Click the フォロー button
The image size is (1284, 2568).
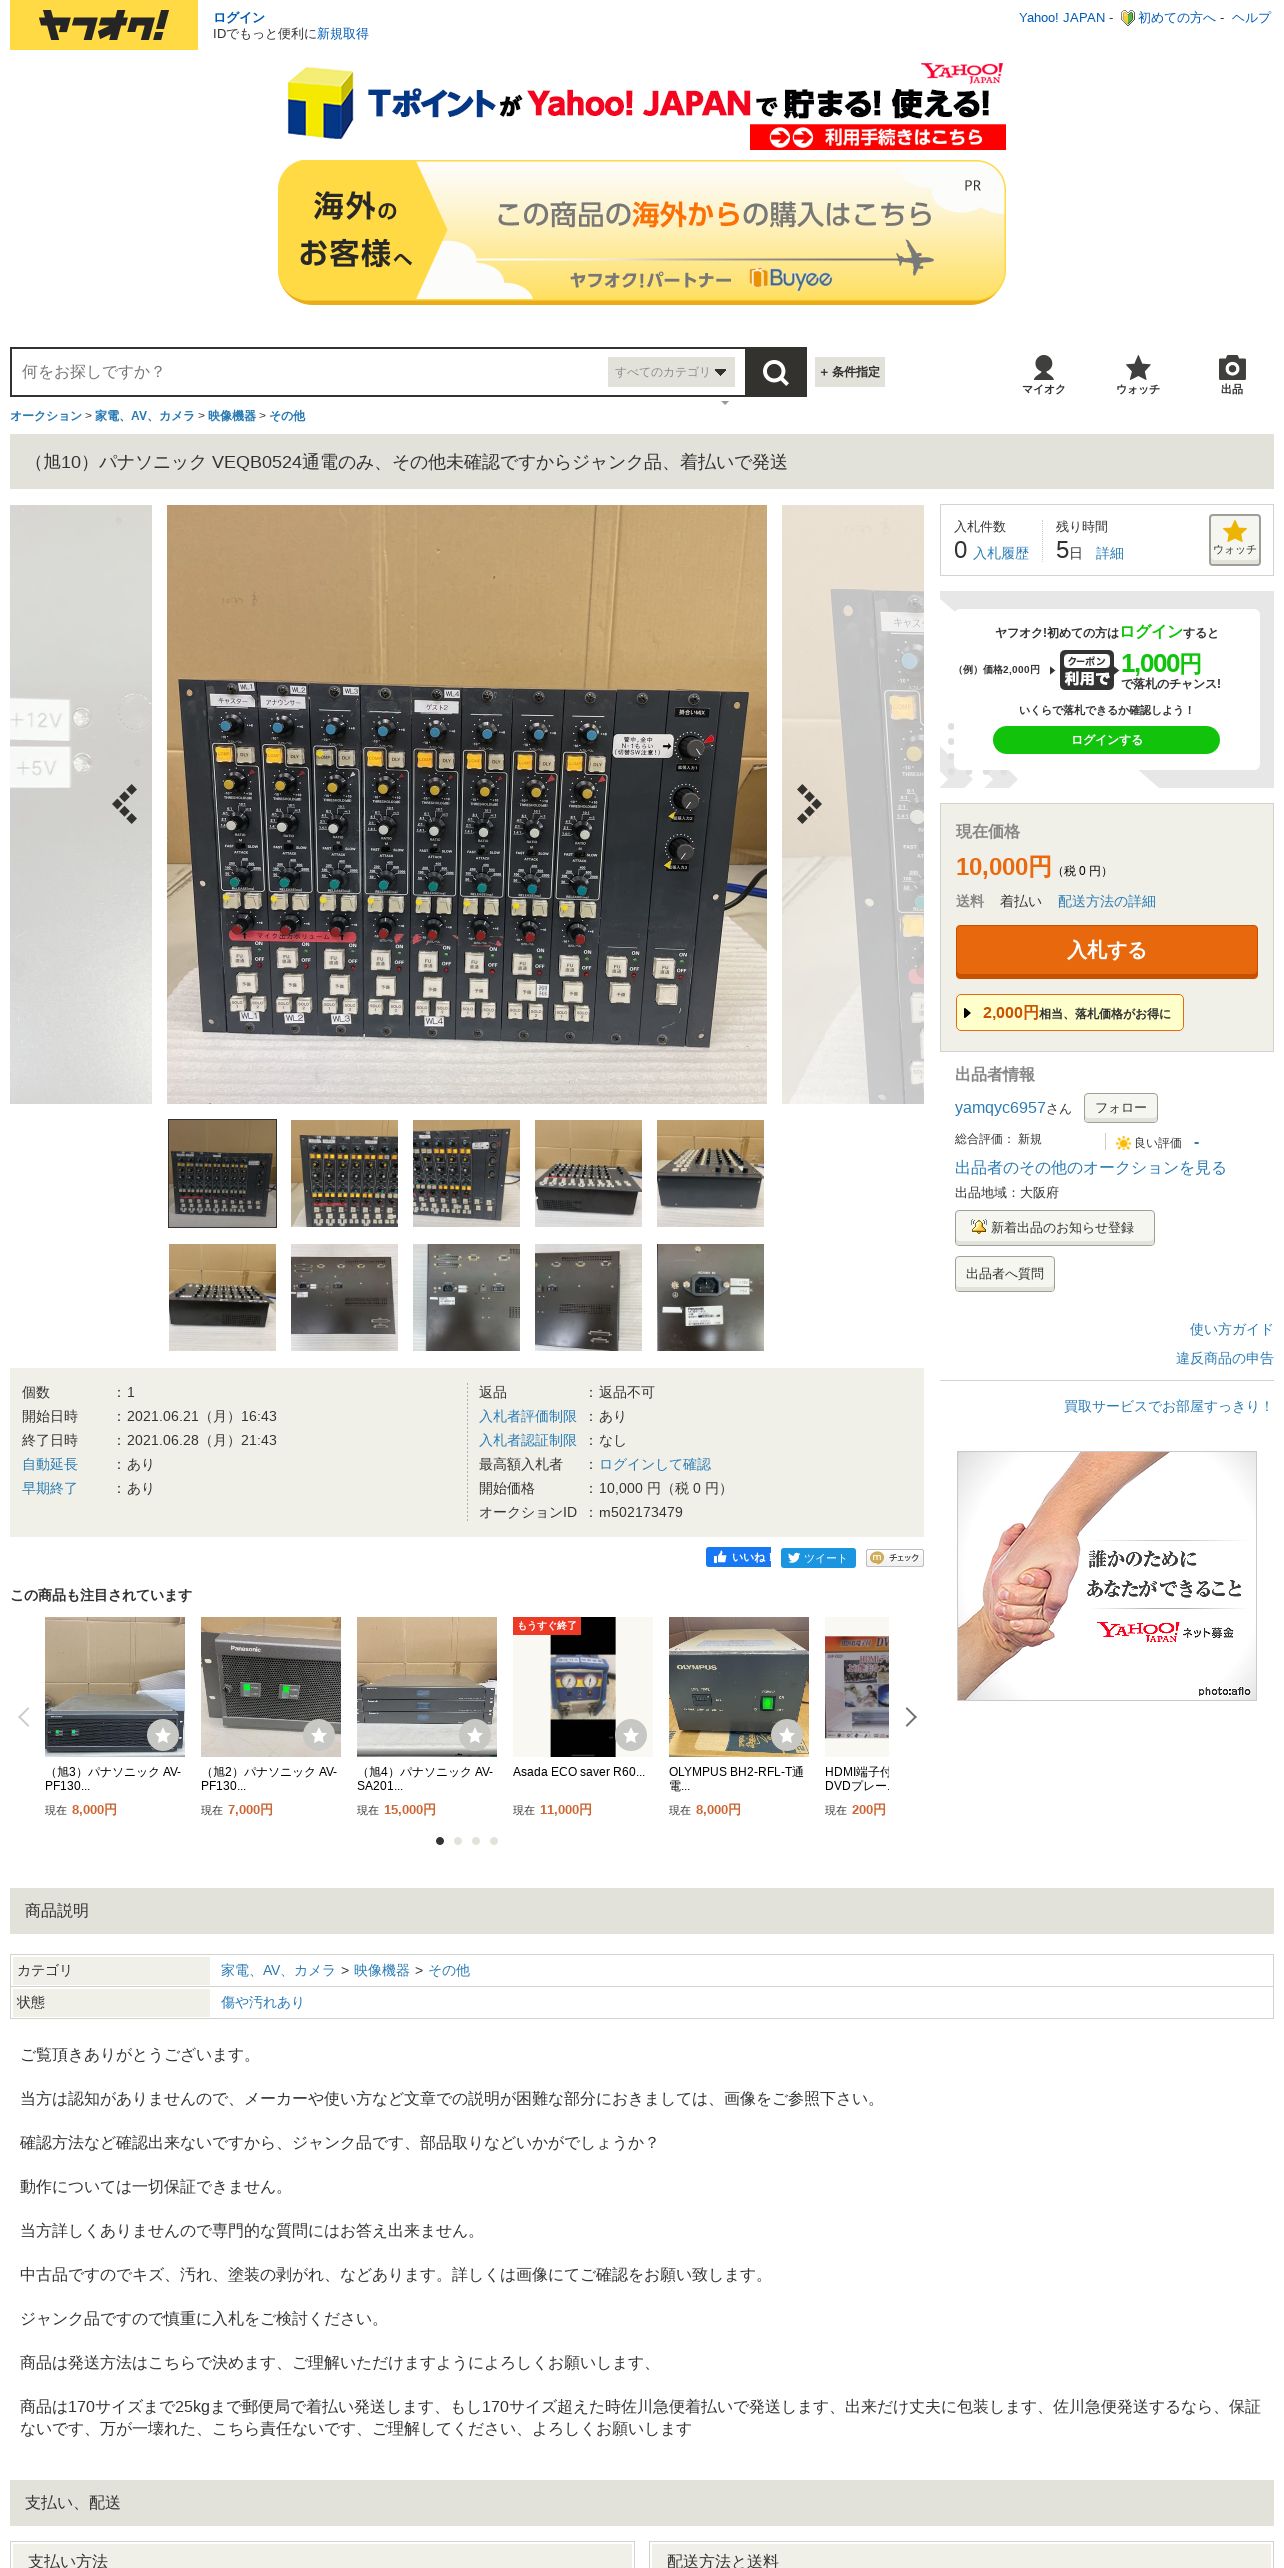(x=1121, y=1107)
